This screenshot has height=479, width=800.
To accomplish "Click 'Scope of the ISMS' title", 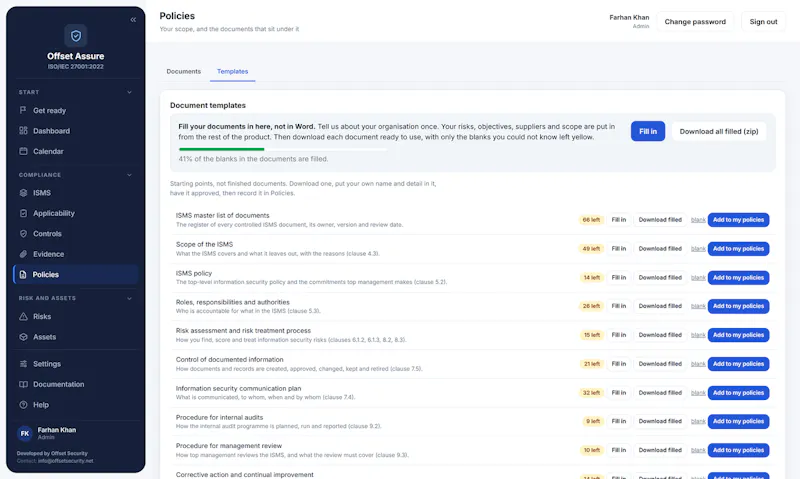I will coord(204,244).
